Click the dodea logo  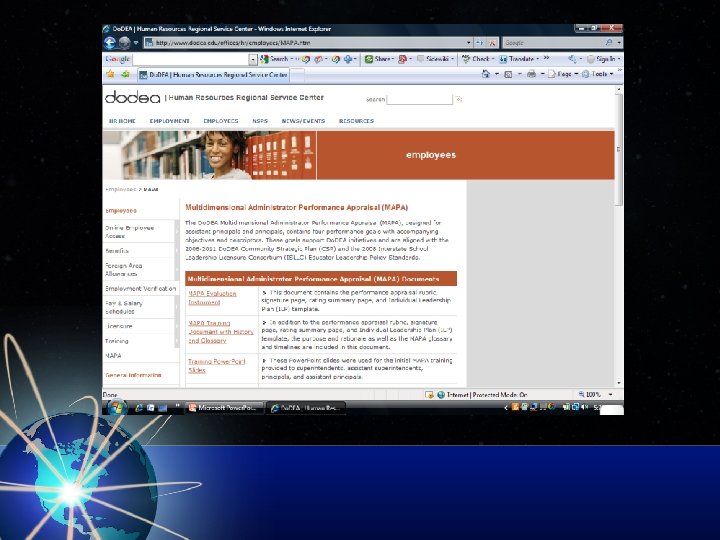pyautogui.click(x=132, y=97)
